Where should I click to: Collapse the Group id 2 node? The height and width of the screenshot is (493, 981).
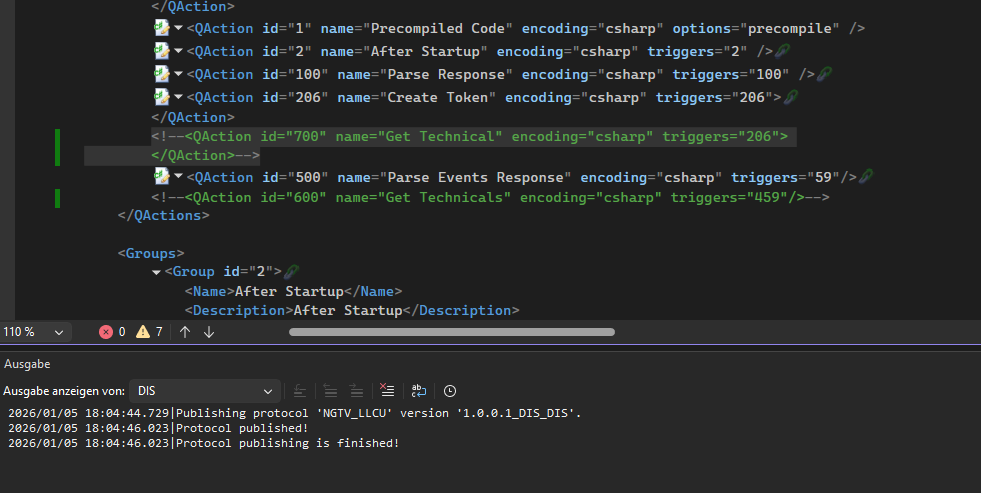coord(157,272)
